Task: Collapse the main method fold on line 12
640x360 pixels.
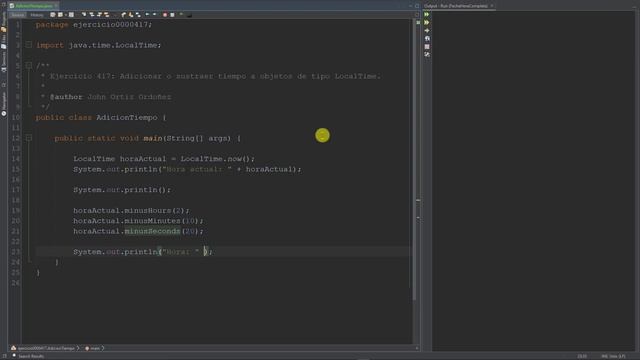Action: coord(29,138)
